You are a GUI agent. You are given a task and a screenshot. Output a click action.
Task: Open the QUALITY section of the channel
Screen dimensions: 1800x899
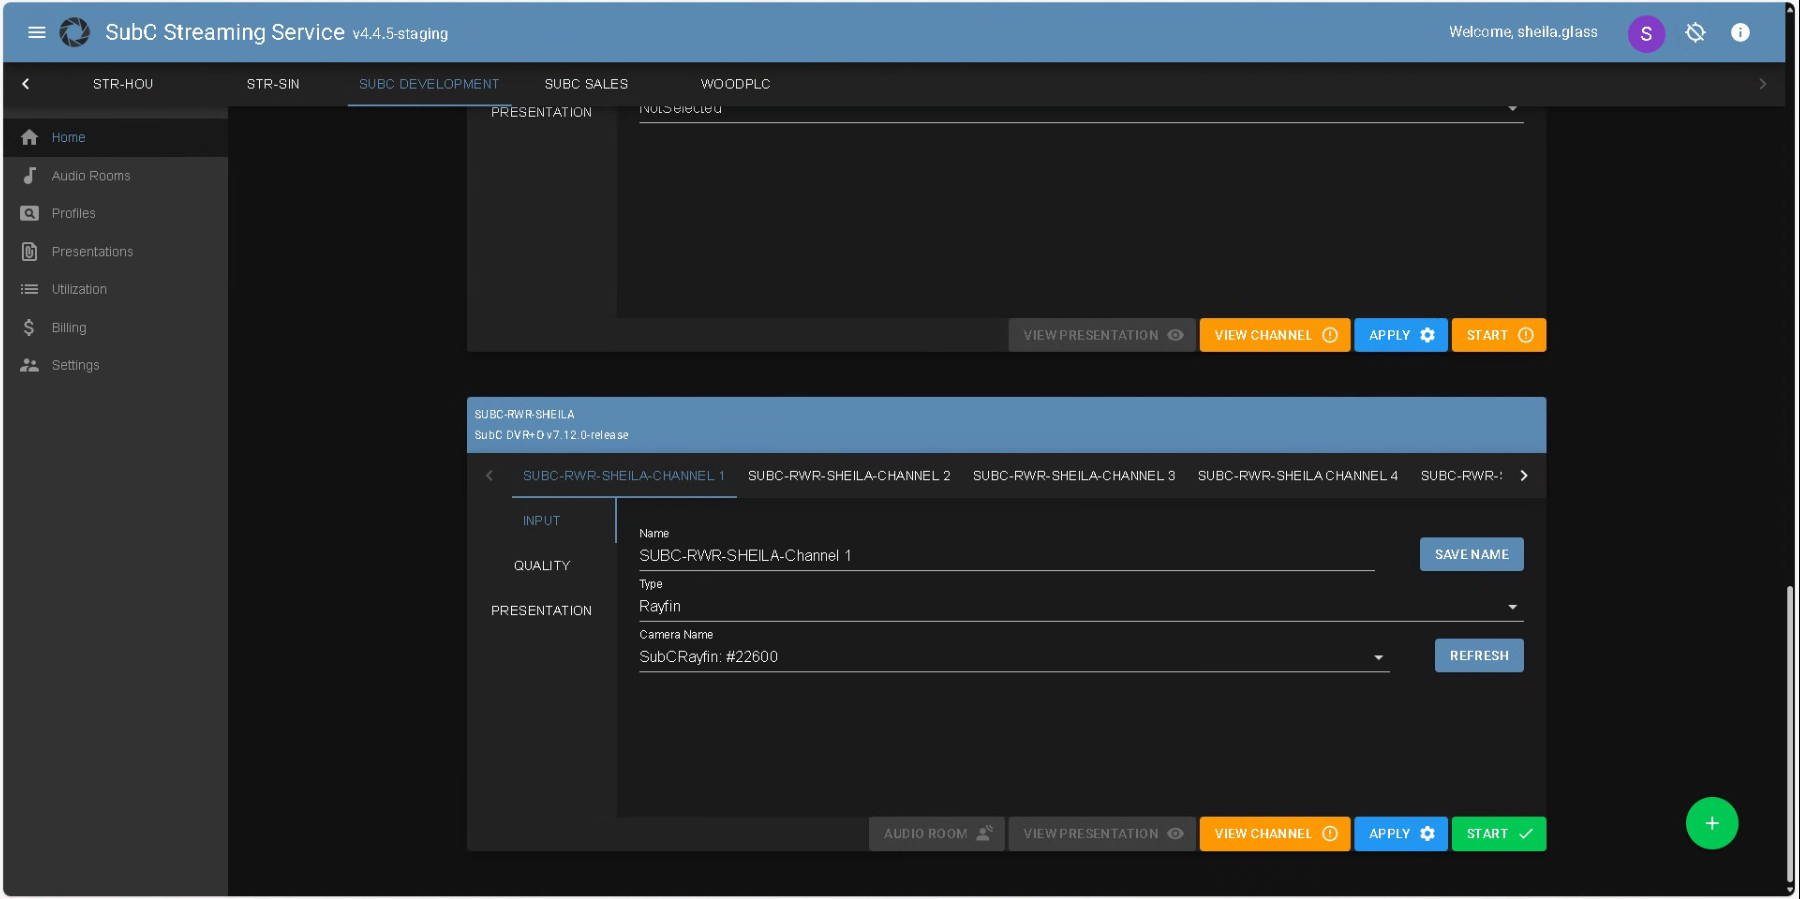[542, 566]
